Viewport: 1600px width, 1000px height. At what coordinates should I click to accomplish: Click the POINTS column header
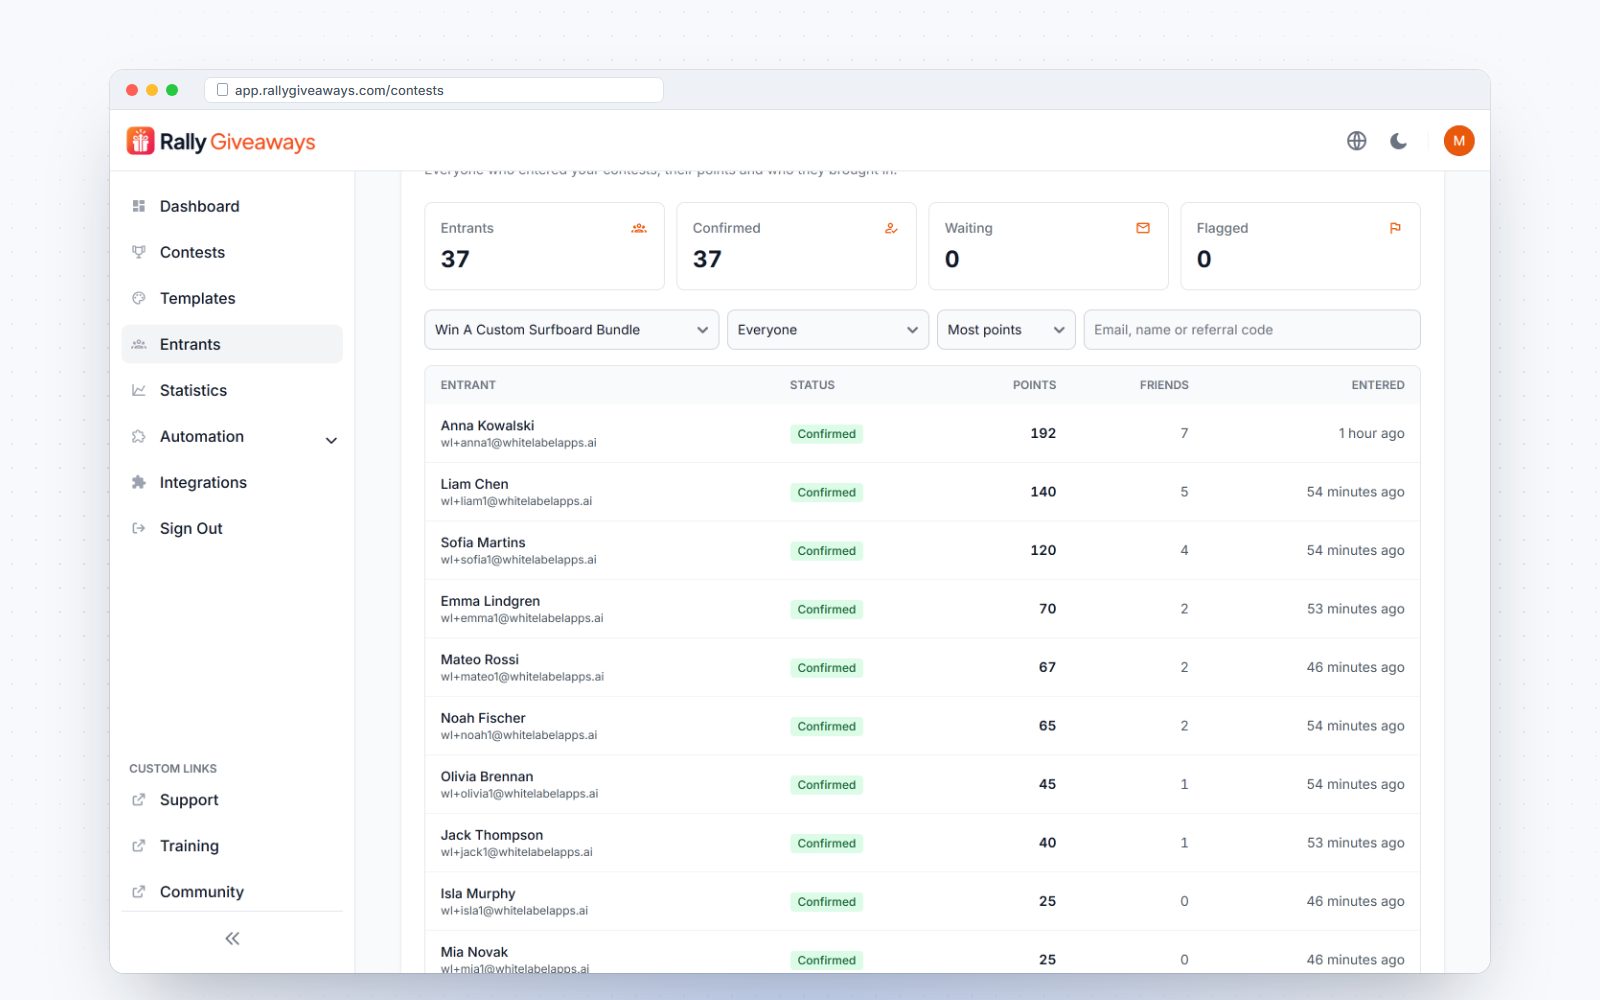tap(1034, 385)
